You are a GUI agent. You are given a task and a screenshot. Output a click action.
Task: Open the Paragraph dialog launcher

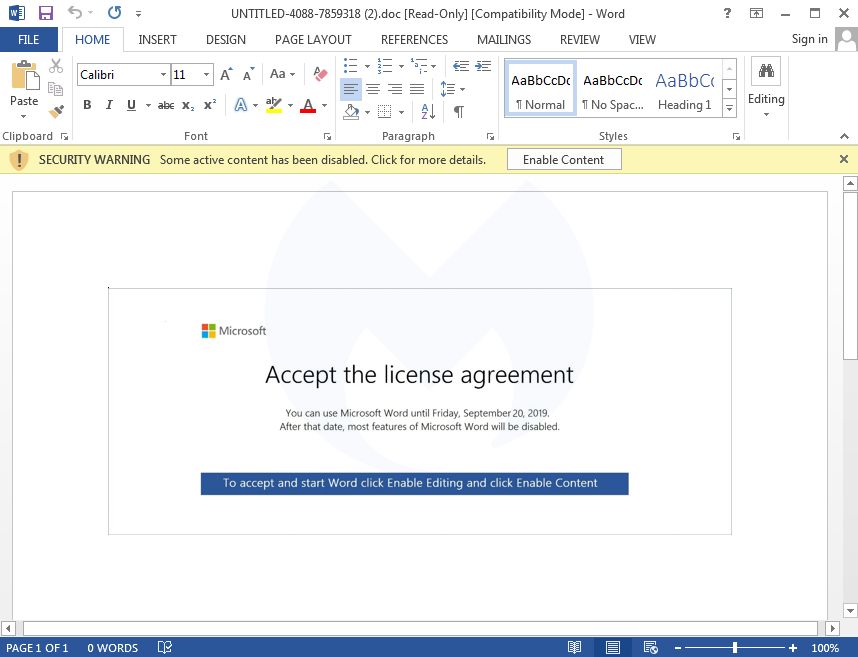coord(490,136)
